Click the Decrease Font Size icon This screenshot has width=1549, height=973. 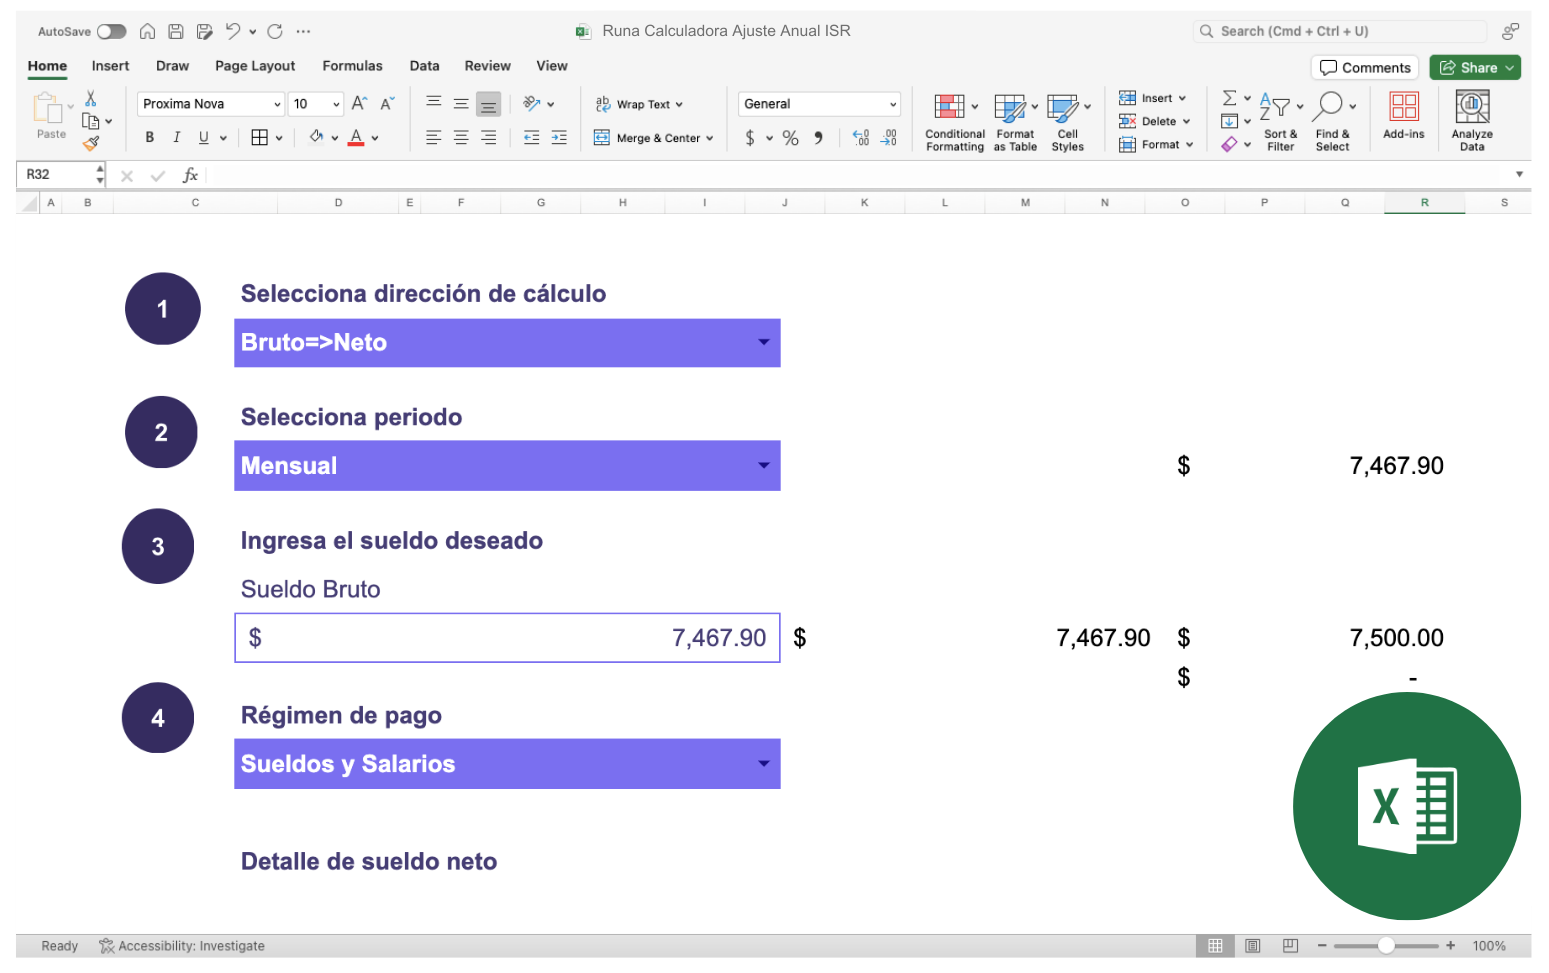(387, 103)
